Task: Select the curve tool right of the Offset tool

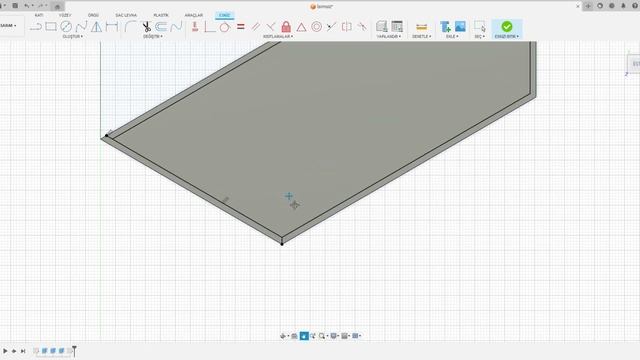Action: 176,27
